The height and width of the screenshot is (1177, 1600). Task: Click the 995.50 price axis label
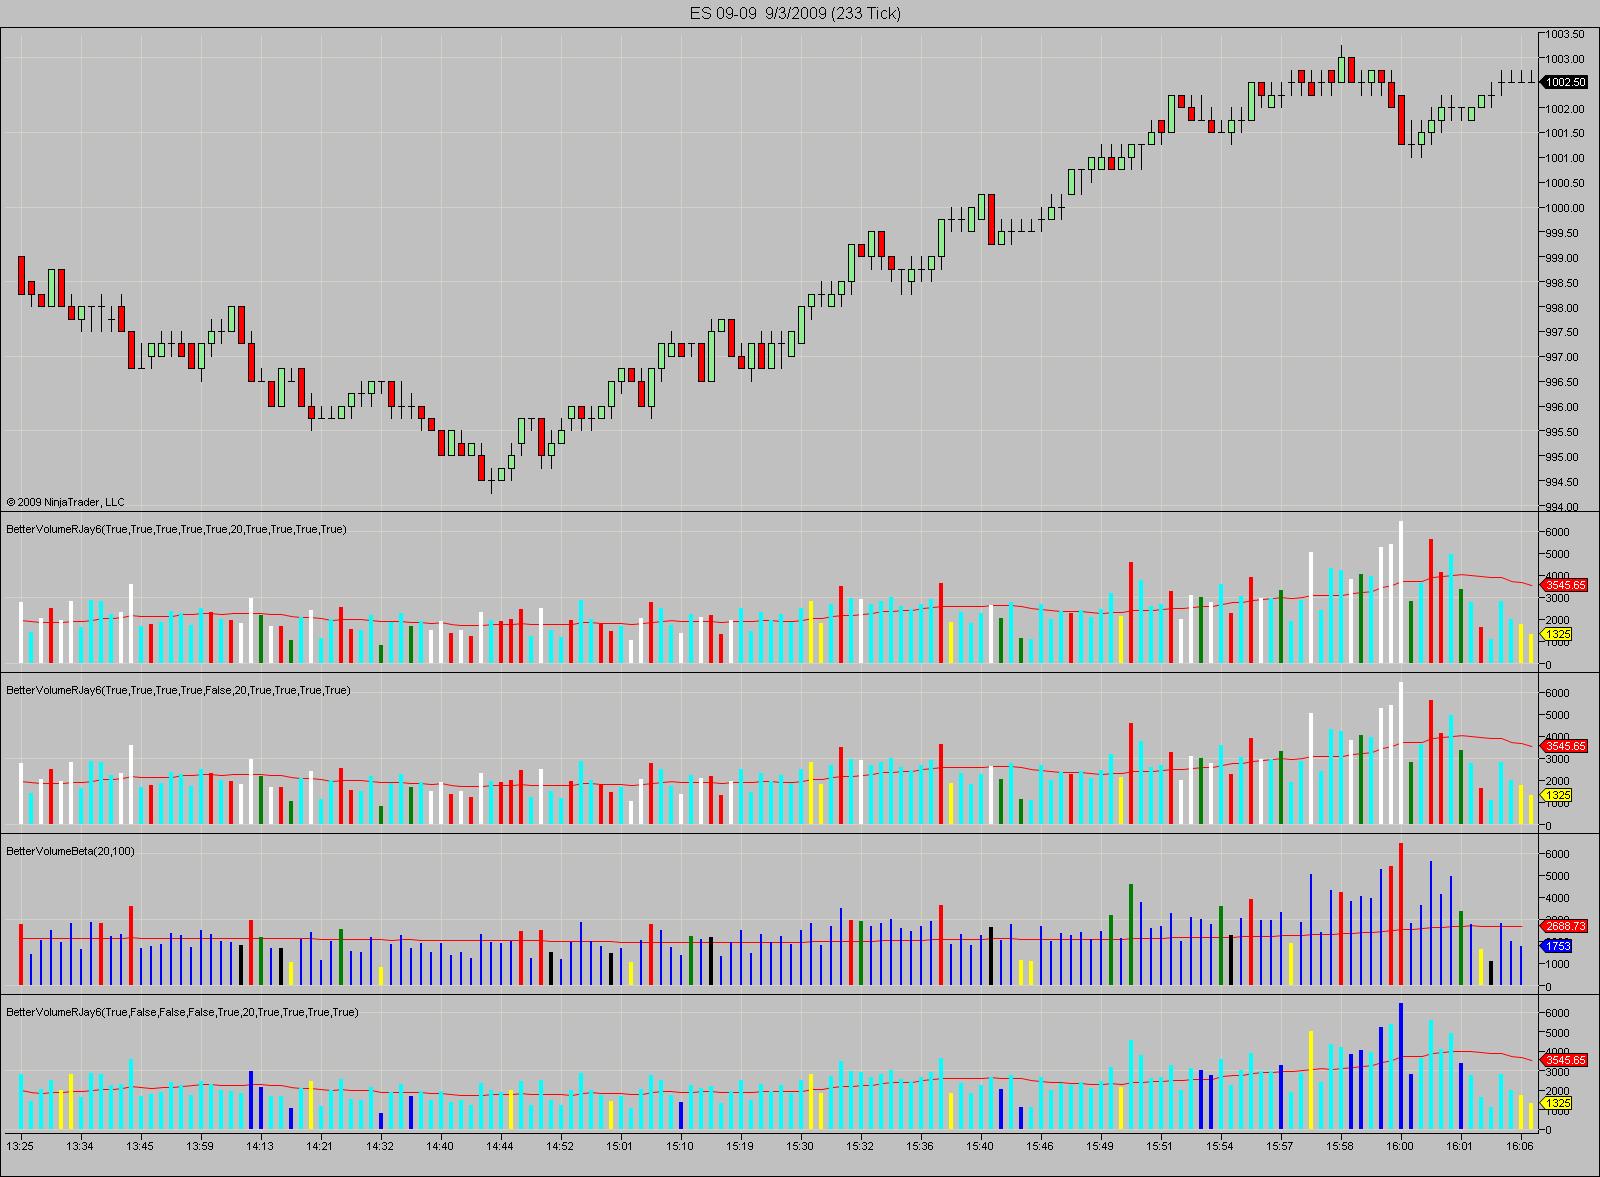[1563, 432]
